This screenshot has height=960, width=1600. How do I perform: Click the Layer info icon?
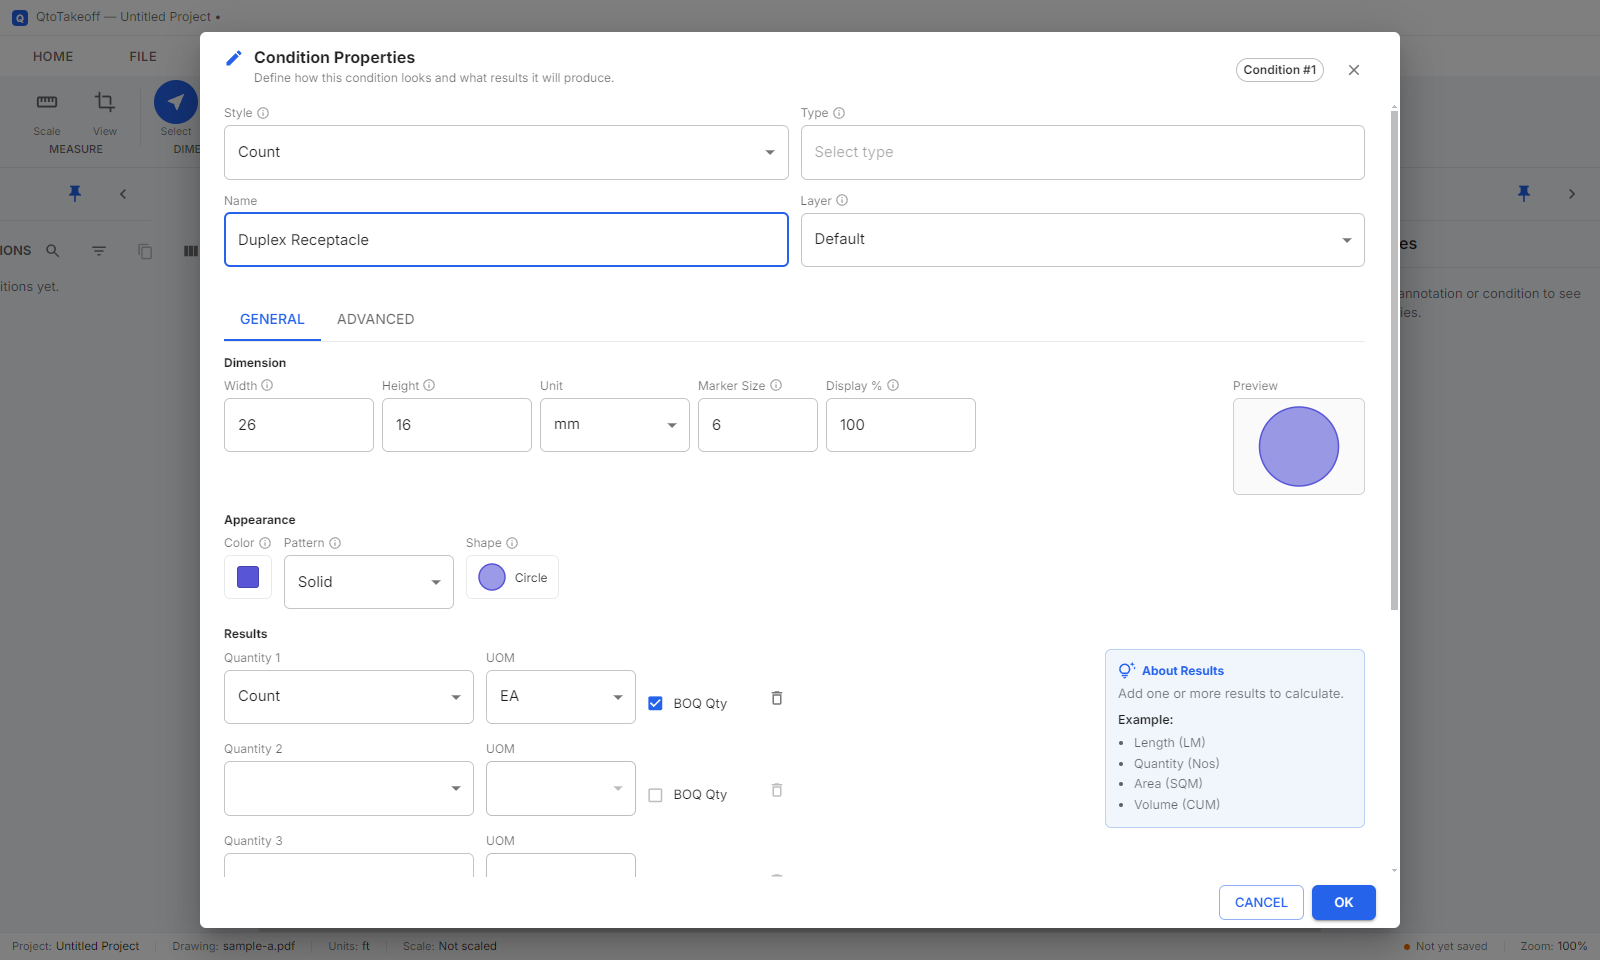point(842,200)
